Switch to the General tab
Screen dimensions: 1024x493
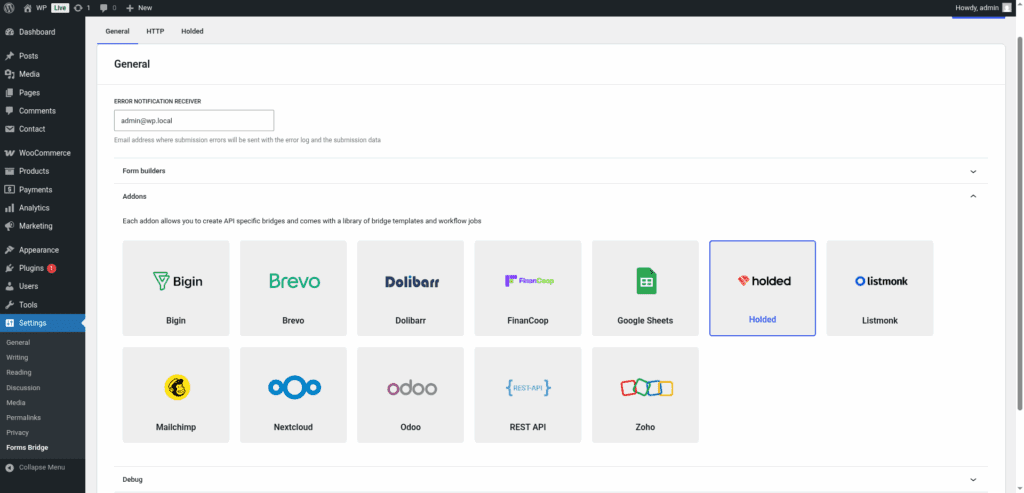(x=118, y=31)
